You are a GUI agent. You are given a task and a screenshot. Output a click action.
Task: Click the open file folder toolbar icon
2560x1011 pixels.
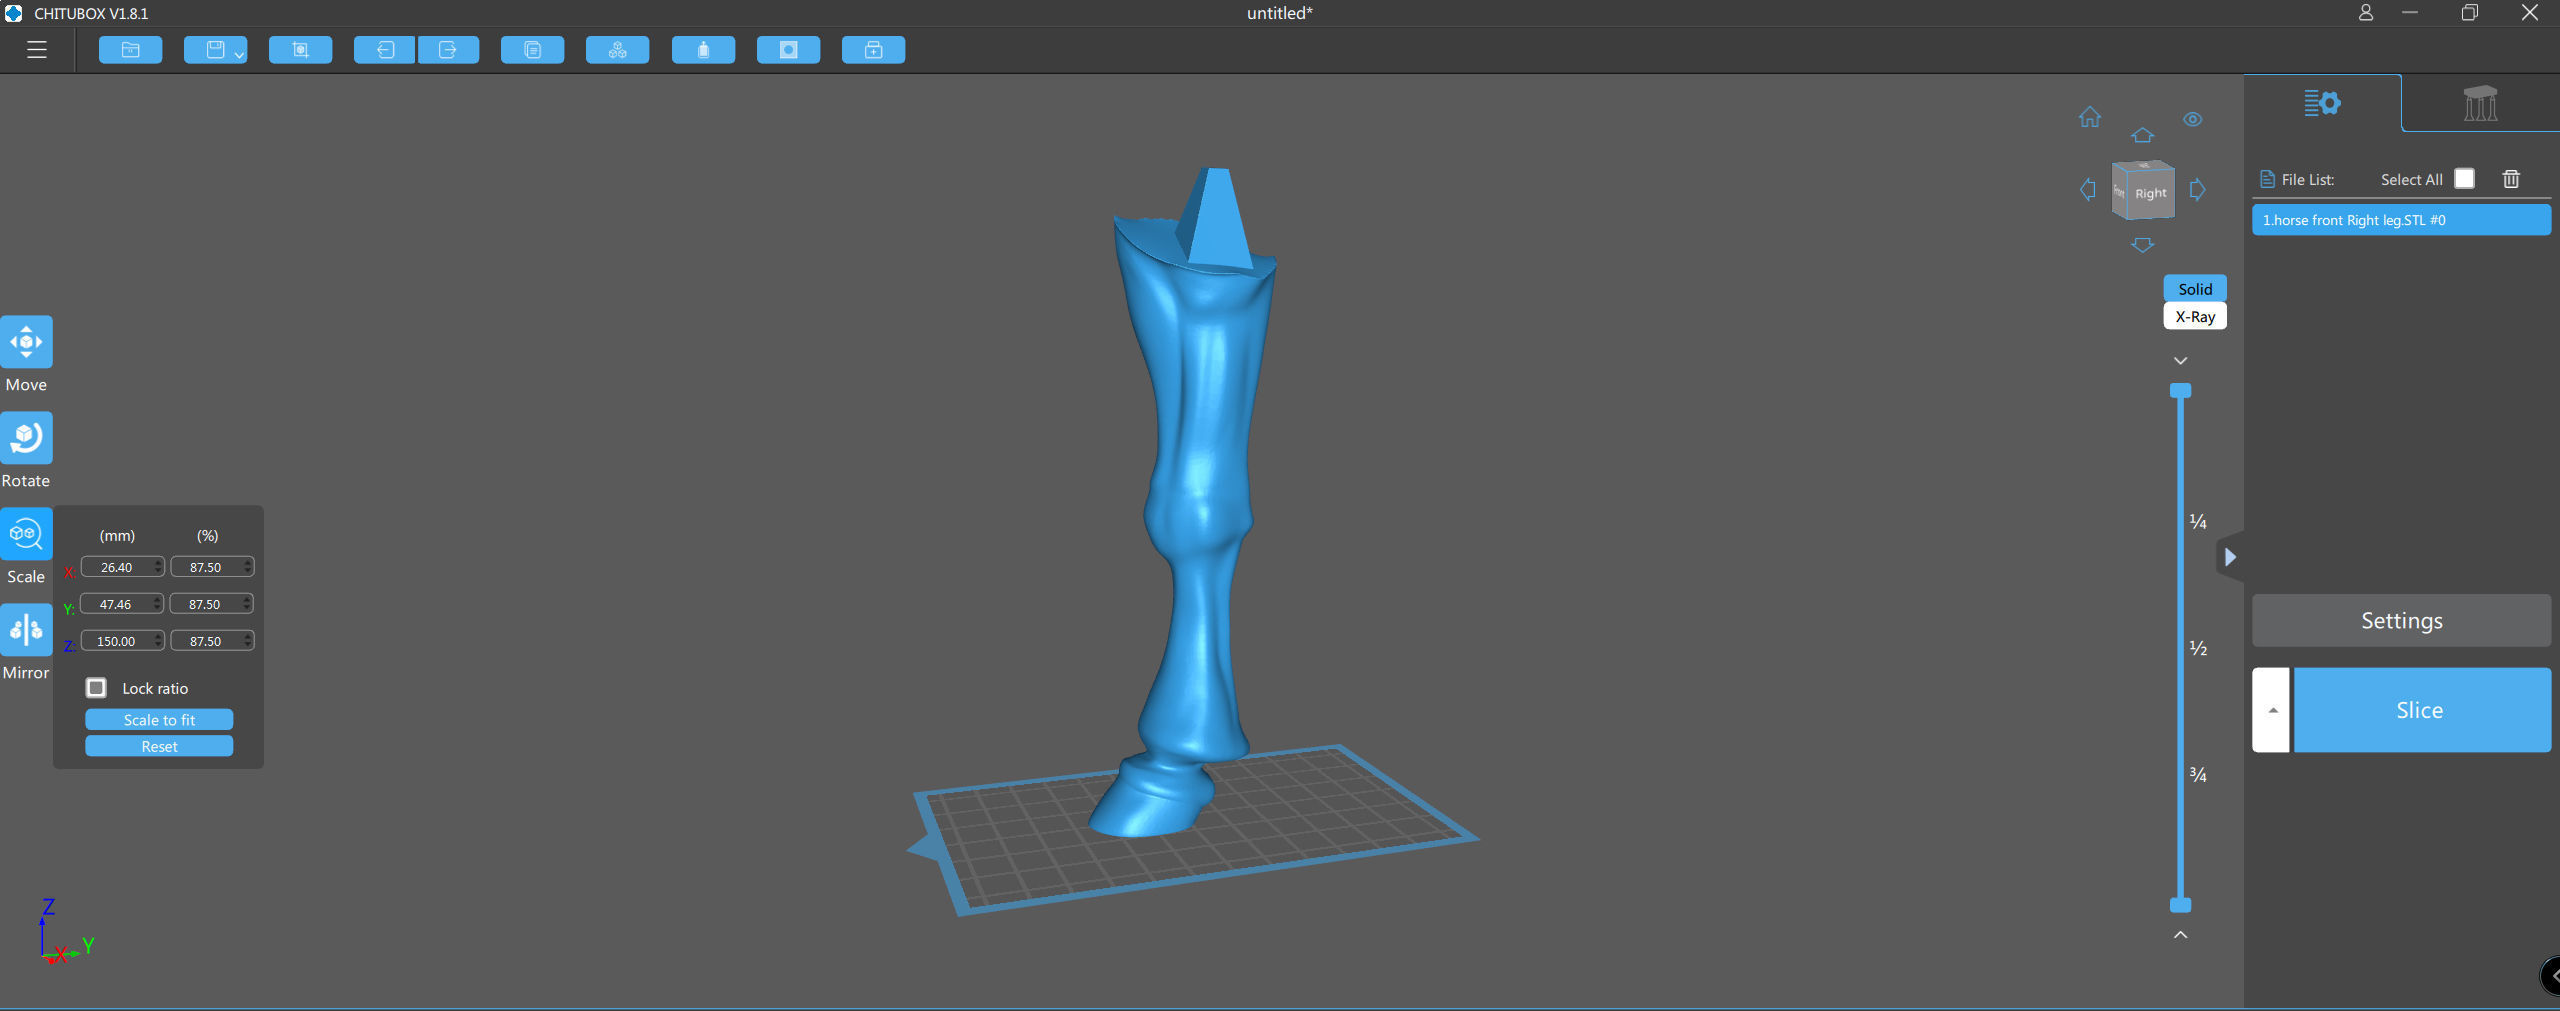click(x=130, y=50)
